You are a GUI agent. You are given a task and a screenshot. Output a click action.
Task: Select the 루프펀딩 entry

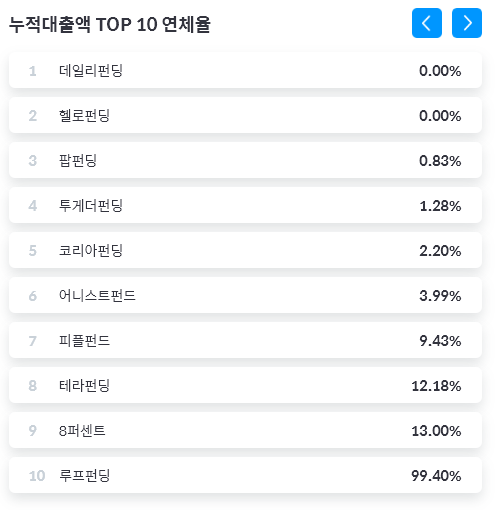(x=245, y=475)
